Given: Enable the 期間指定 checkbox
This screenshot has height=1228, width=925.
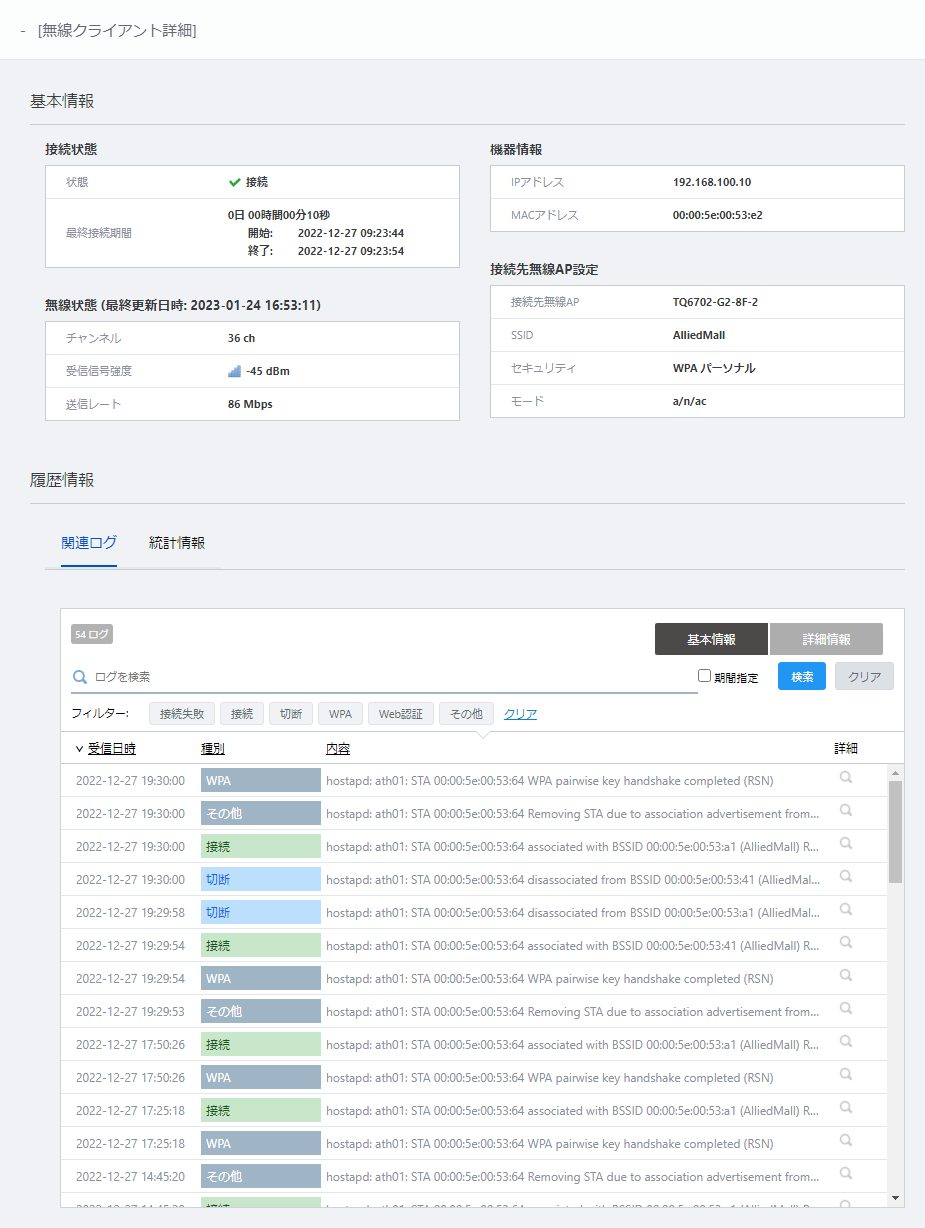Looking at the screenshot, I should [x=705, y=676].
